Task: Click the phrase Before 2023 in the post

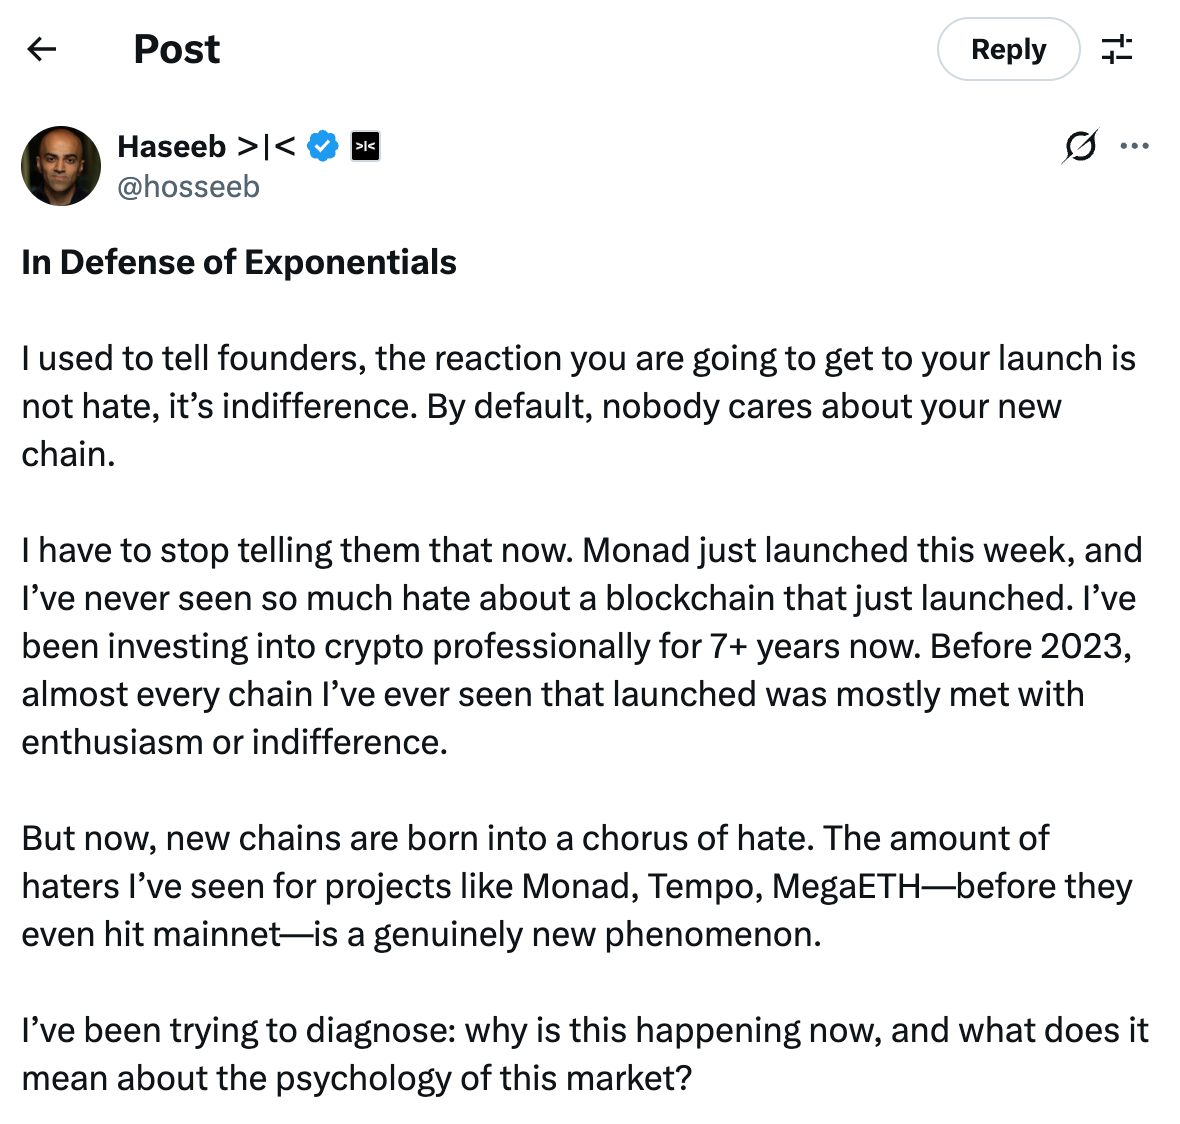Action: 1030,646
